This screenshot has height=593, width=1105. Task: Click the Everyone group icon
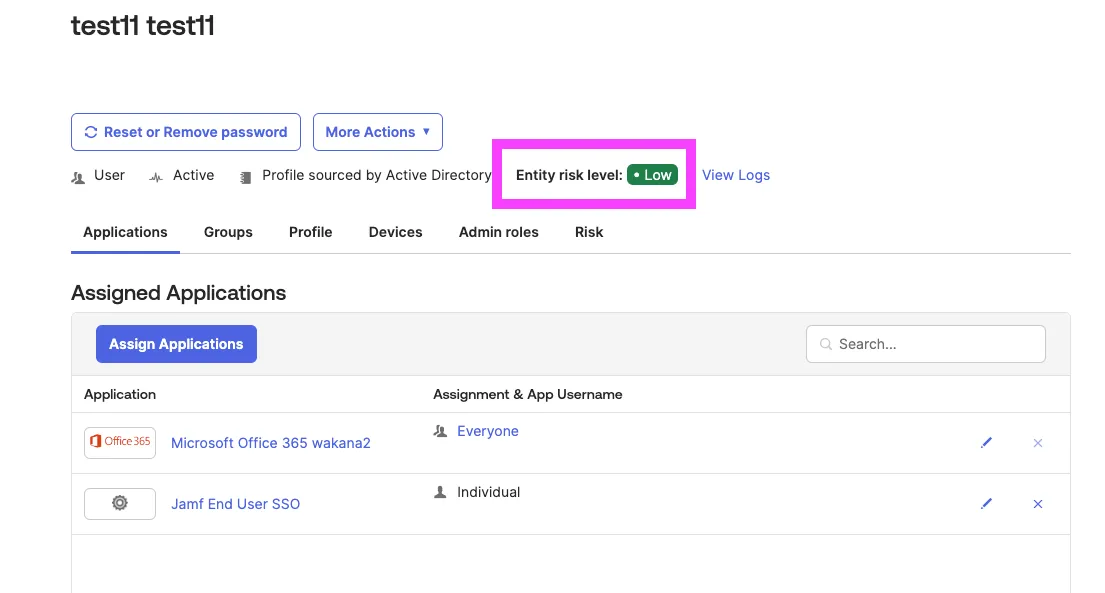[440, 432]
